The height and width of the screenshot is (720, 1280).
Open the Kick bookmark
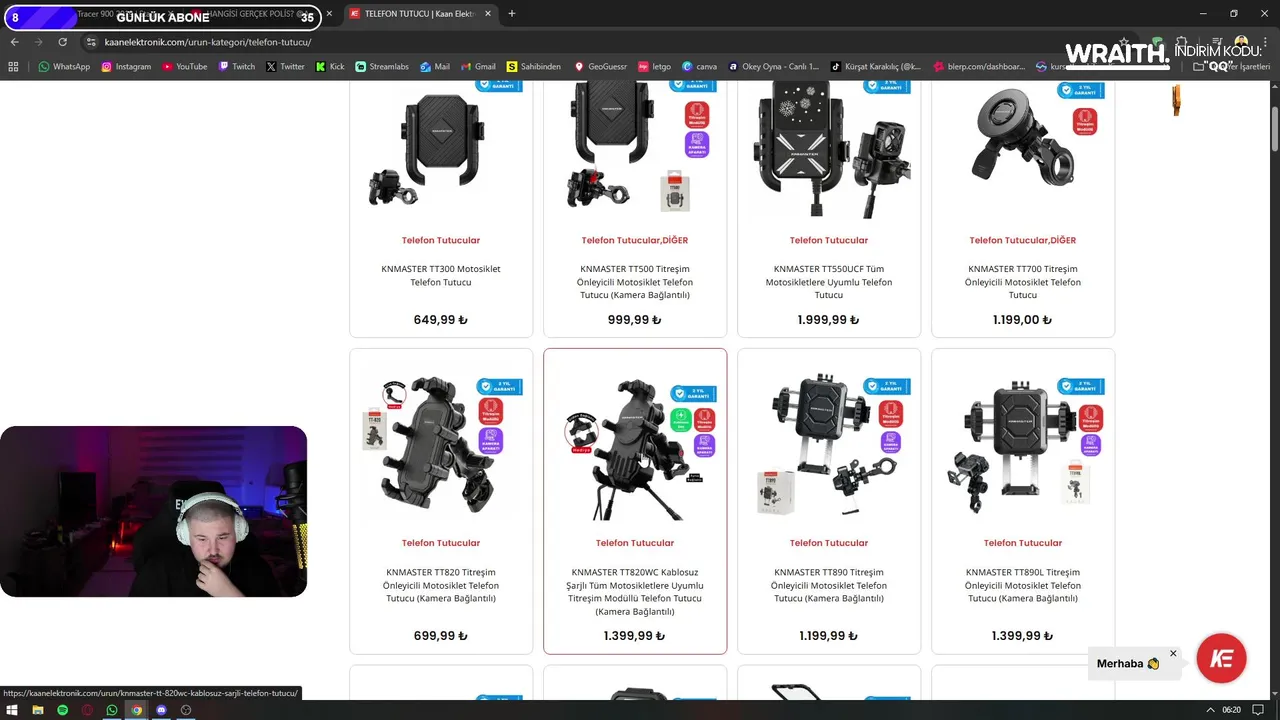pos(330,67)
